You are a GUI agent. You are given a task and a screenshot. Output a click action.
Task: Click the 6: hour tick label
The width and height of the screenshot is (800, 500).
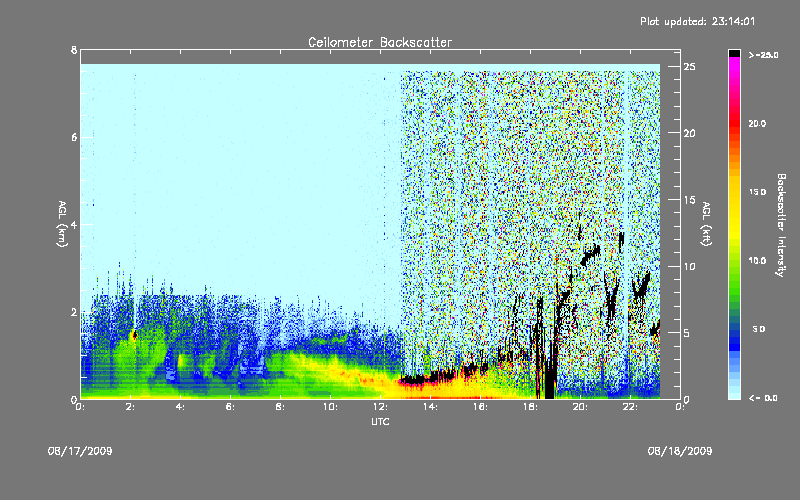point(231,407)
